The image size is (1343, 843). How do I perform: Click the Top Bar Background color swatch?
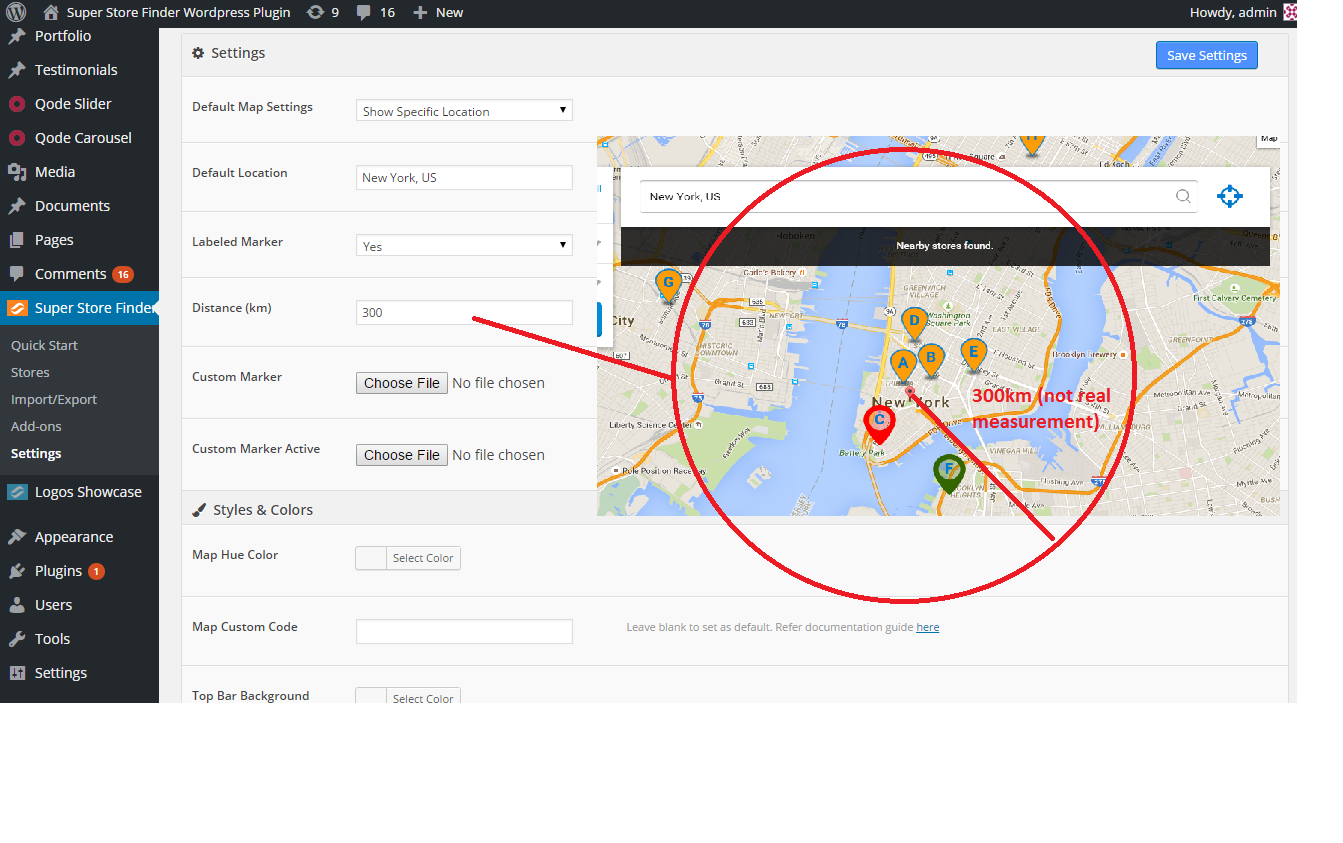pos(371,697)
